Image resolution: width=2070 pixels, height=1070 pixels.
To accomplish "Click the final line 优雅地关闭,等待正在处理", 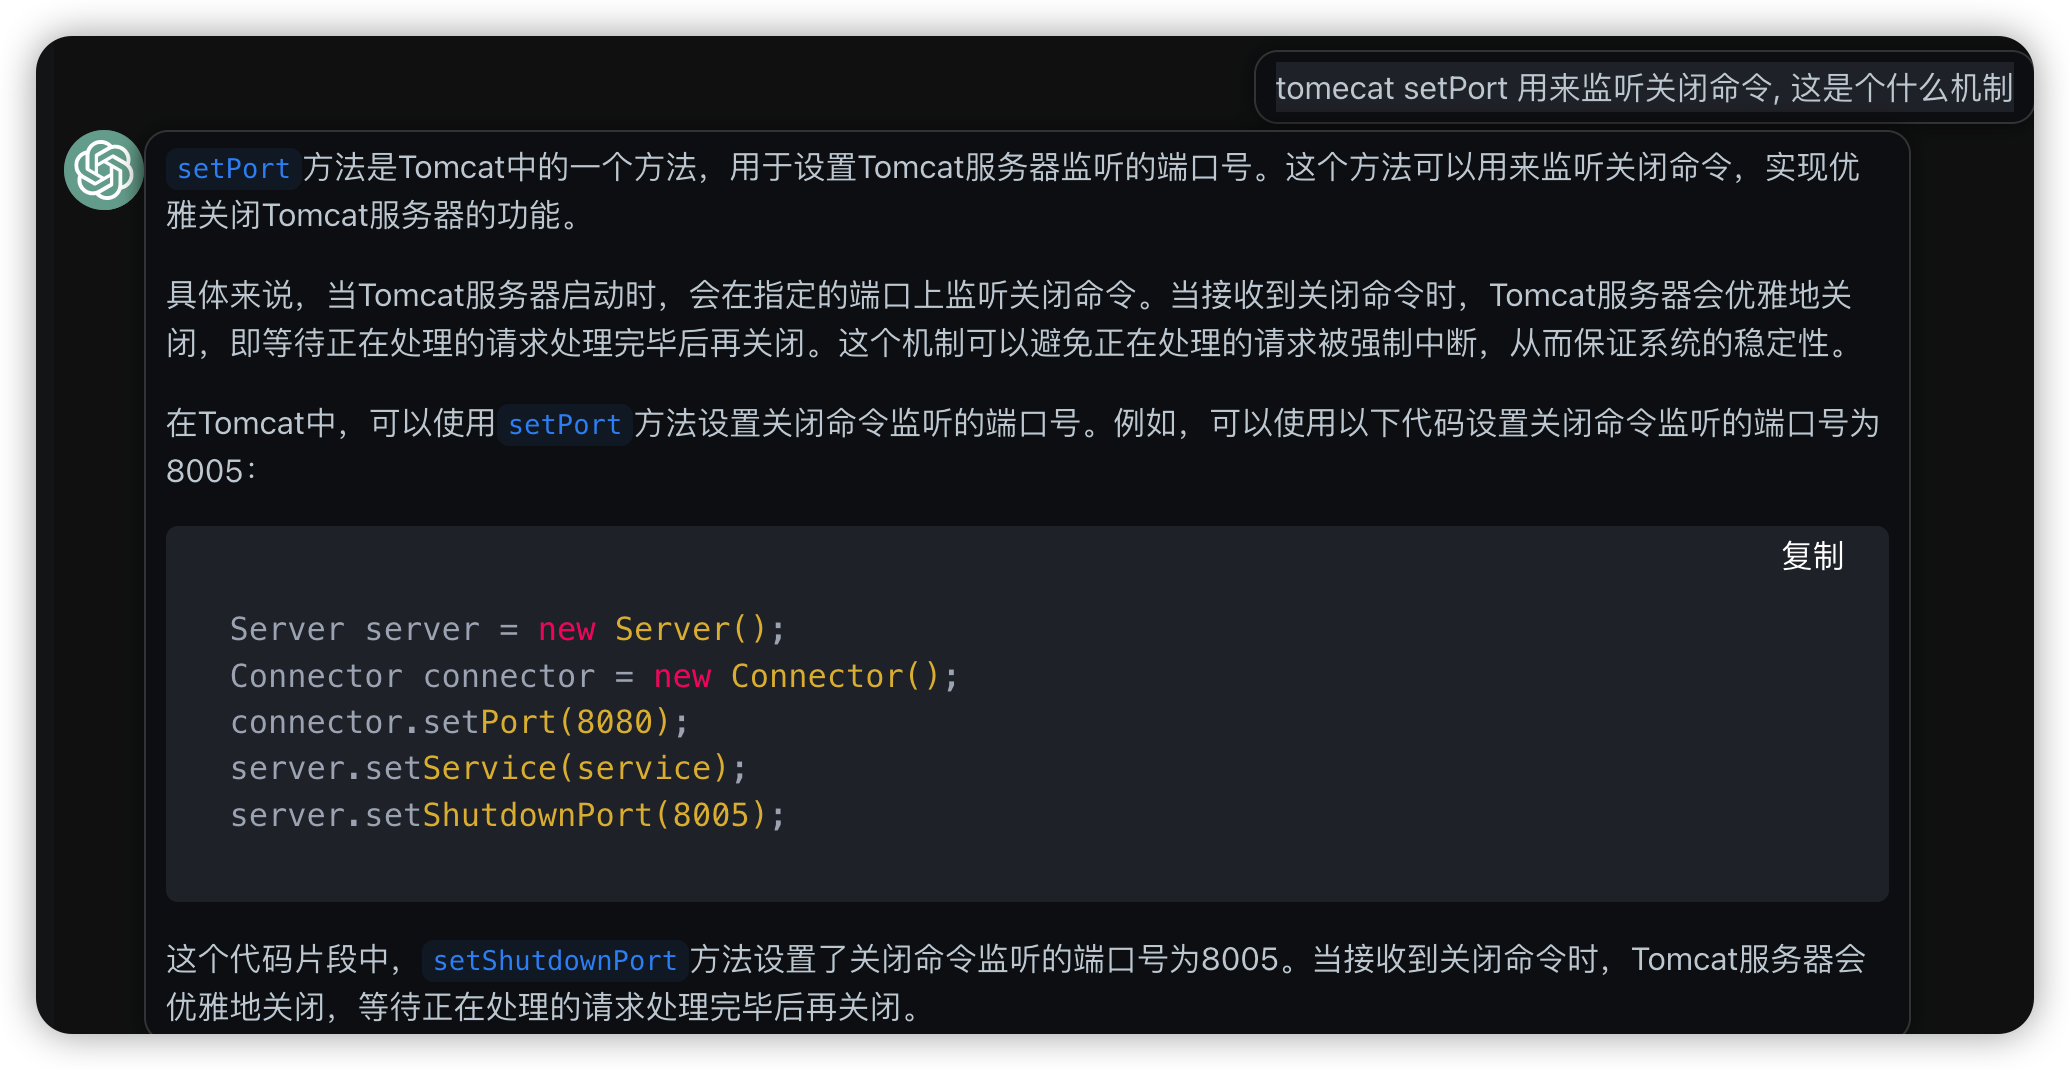I will coord(545,1007).
